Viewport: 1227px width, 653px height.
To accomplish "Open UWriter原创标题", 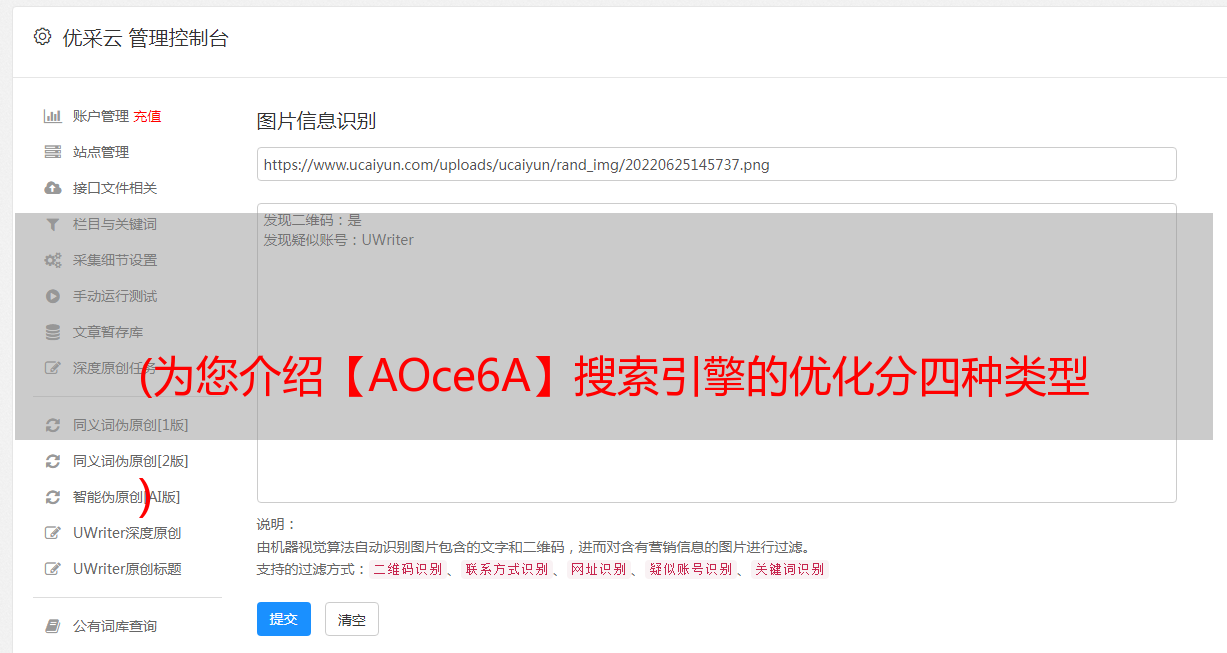I will tap(127, 569).
